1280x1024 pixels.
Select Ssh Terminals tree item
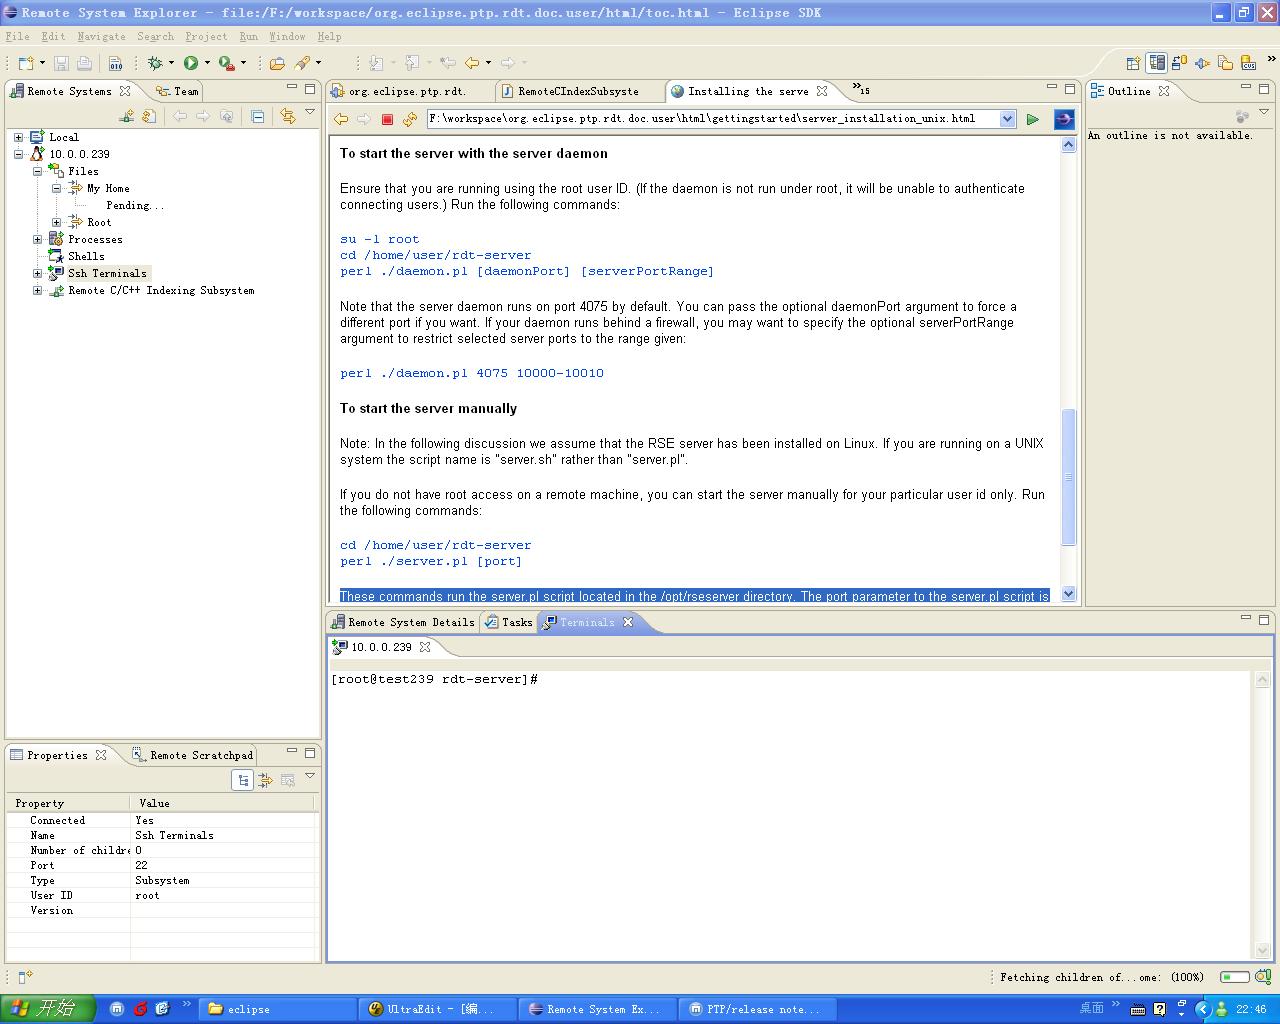point(107,273)
